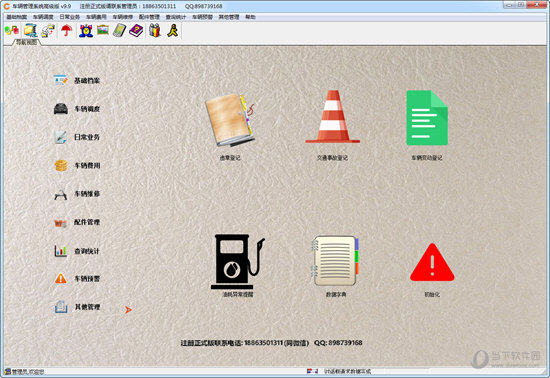The image size is (550, 378).
Task: Open the wooden book registration icon
Action: click(230, 120)
